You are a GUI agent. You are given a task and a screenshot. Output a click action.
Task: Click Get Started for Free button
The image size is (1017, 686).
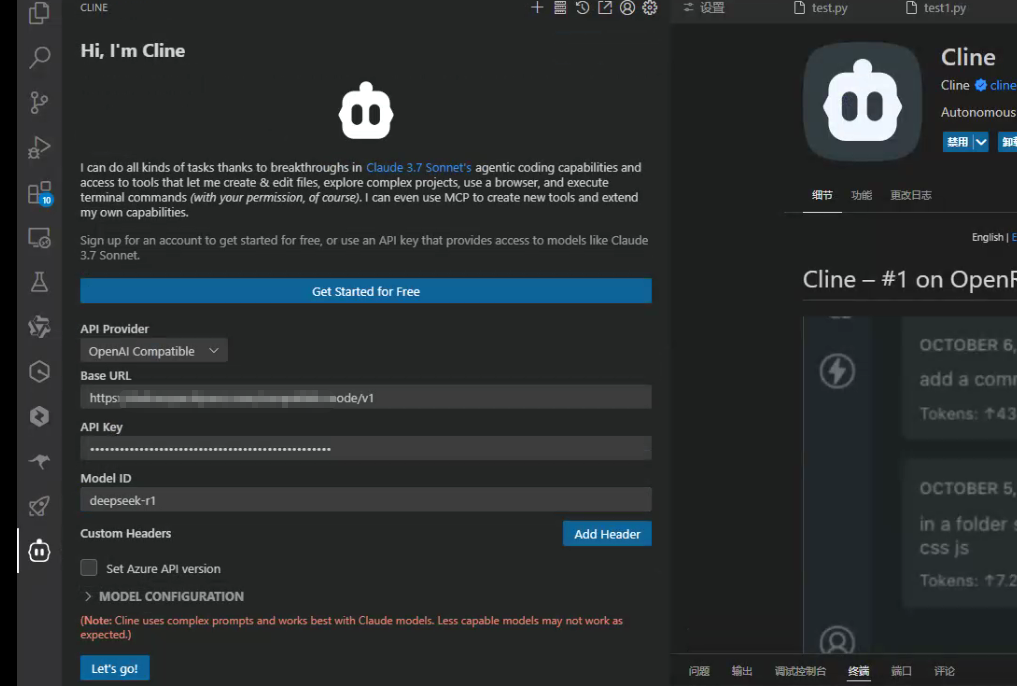coord(366,291)
